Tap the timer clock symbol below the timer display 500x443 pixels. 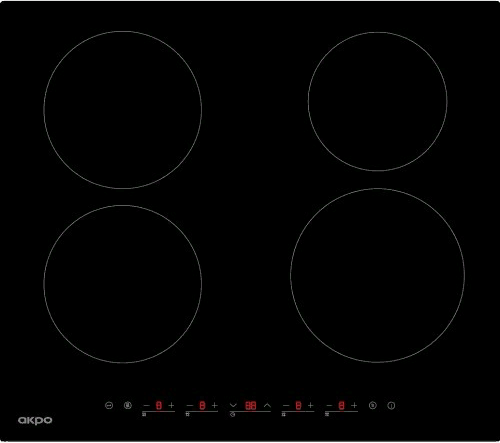click(233, 414)
